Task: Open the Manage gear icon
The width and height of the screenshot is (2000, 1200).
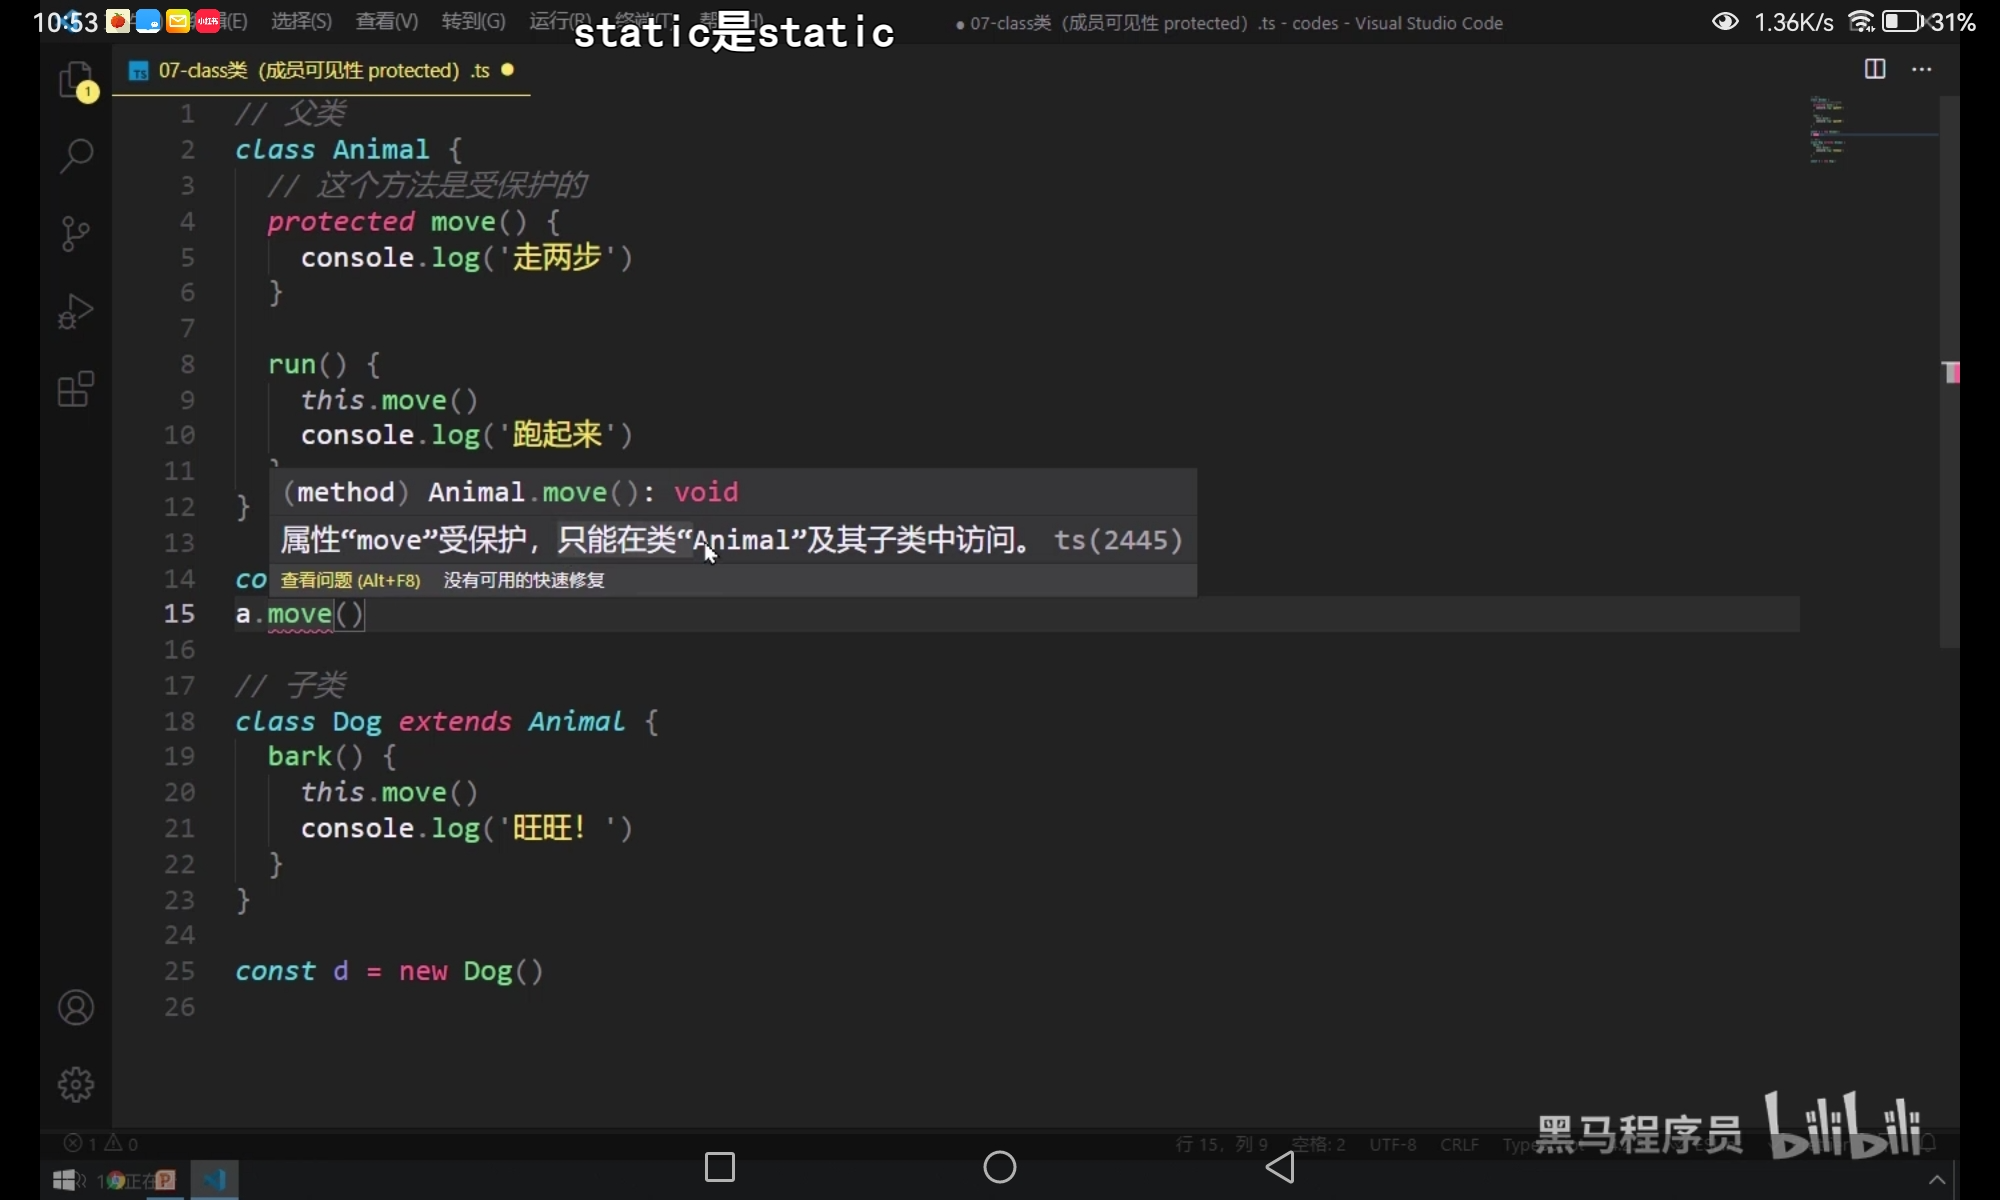Action: pos(76,1084)
